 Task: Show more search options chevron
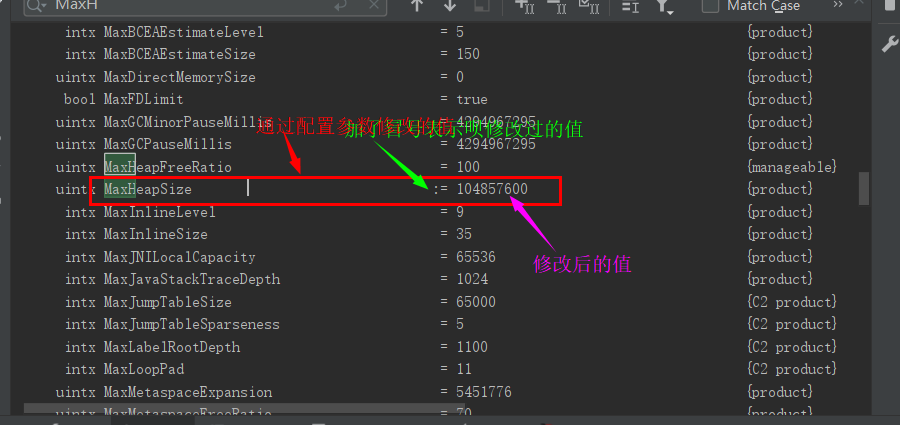tap(838, 5)
